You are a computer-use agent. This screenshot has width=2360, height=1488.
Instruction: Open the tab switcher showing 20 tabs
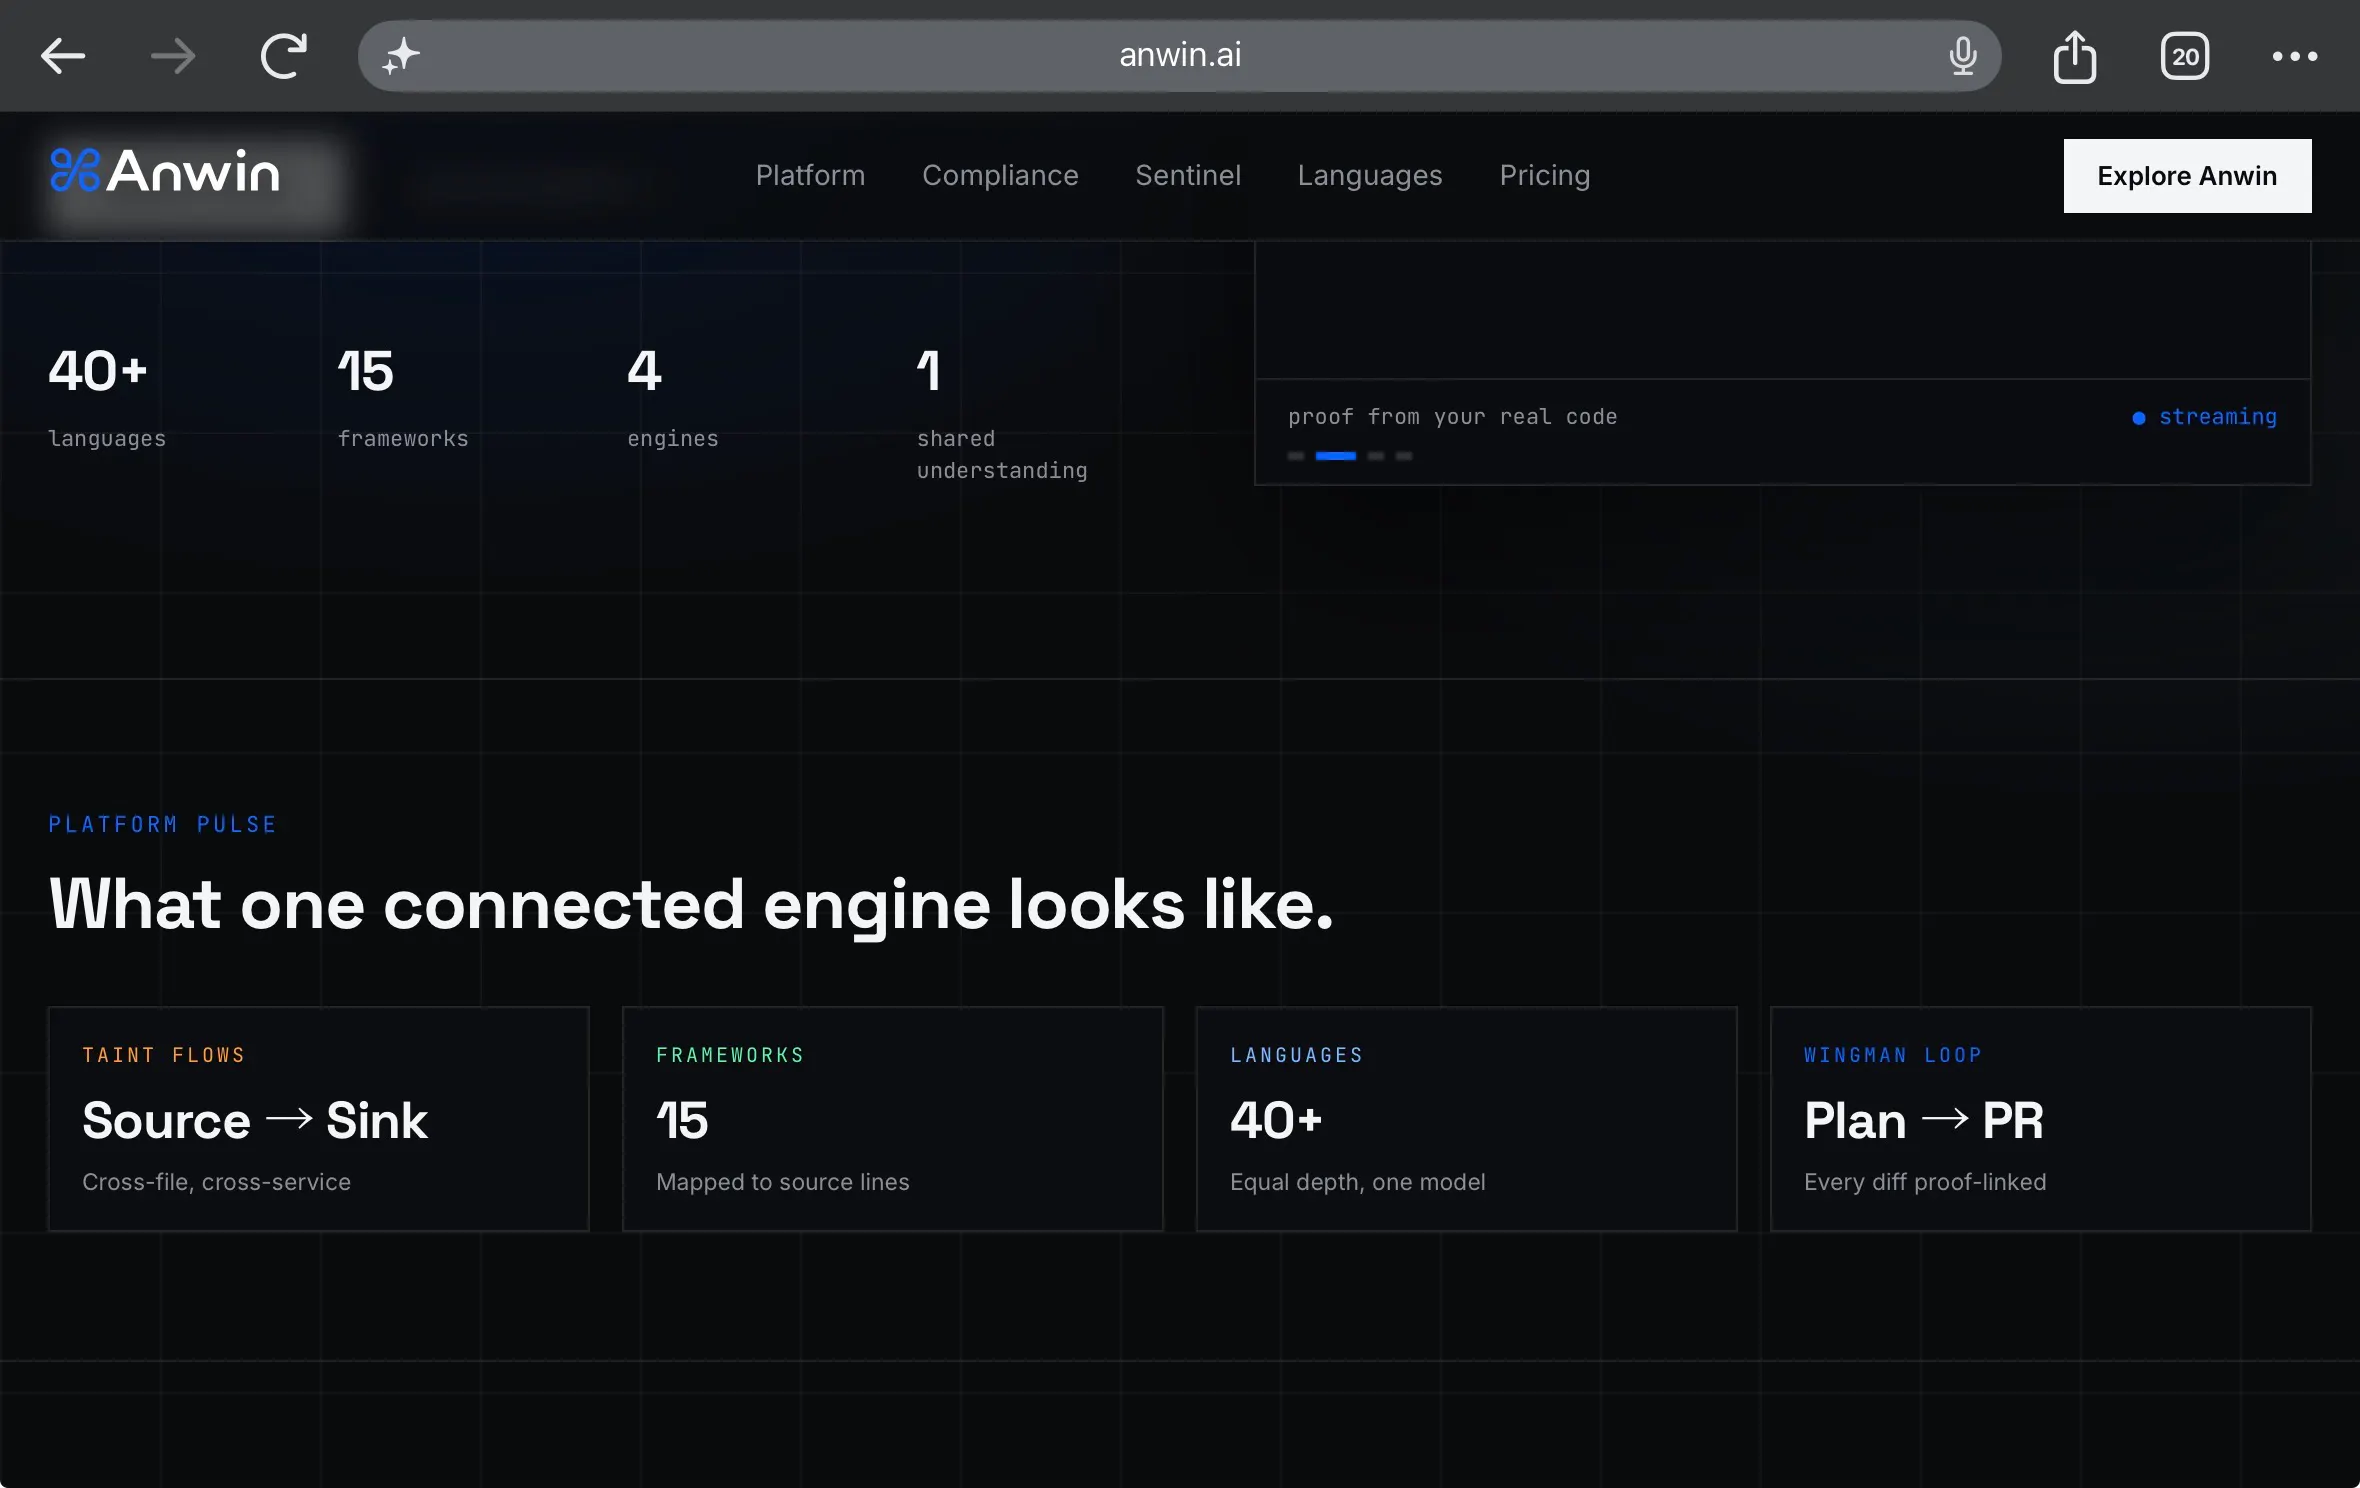2185,56
